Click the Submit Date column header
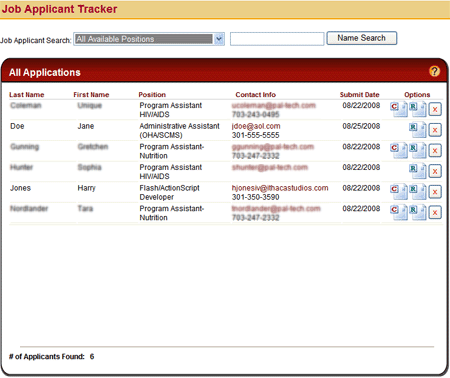Viewport: 450px width, 378px height. [359, 95]
